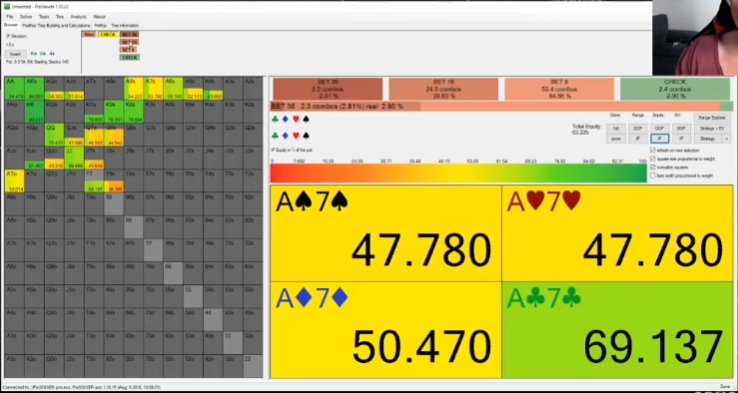Click the A♥7♥ combo cell showing 47.780
Screen dimensions: 738x393
click(617, 233)
